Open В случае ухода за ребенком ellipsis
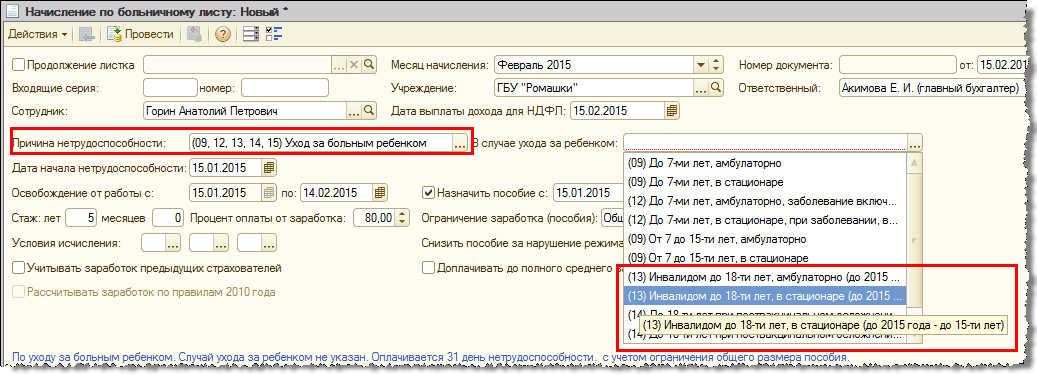This screenshot has width=1037, height=375. [x=933, y=144]
